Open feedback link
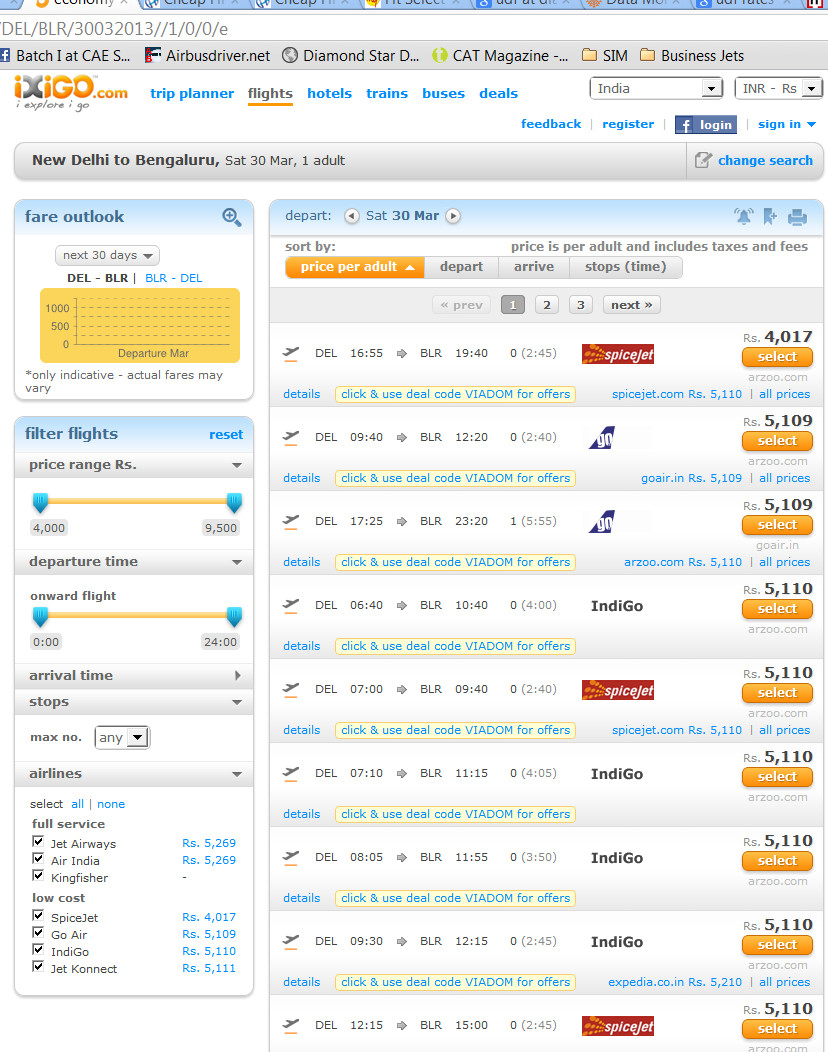Viewport: 828px width, 1052px height. tap(551, 124)
